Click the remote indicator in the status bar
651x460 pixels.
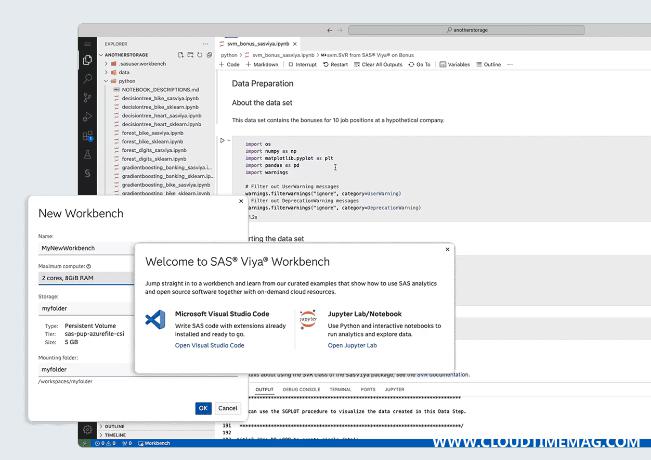click(85, 443)
